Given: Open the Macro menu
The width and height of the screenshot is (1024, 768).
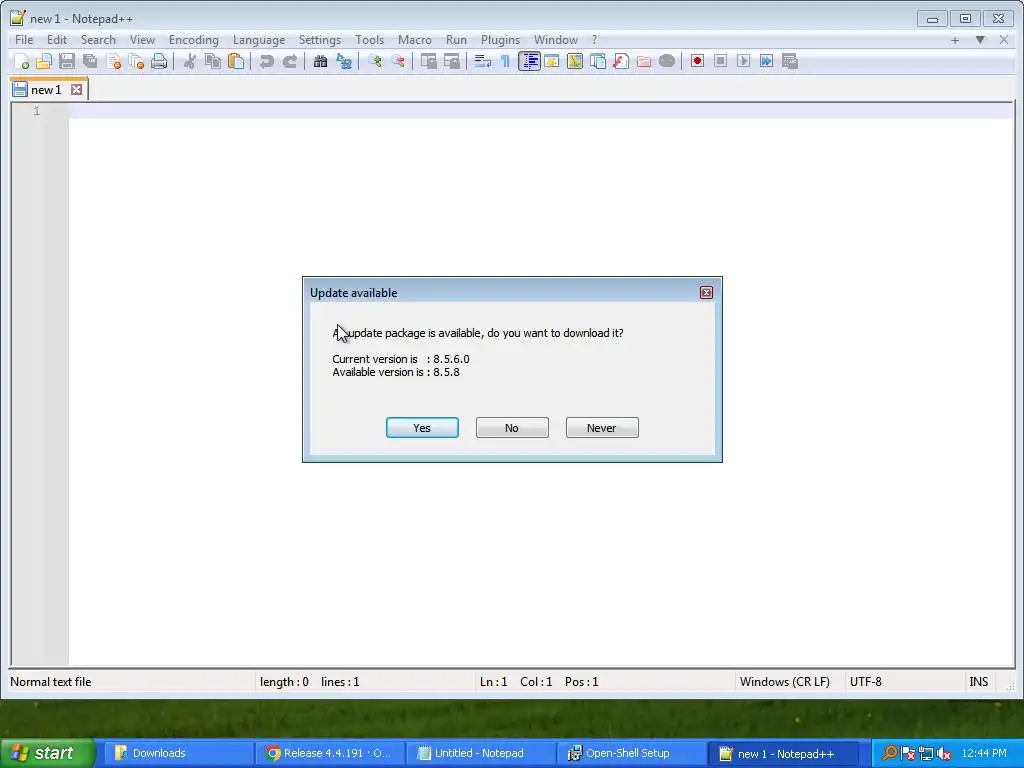Looking at the screenshot, I should 415,40.
